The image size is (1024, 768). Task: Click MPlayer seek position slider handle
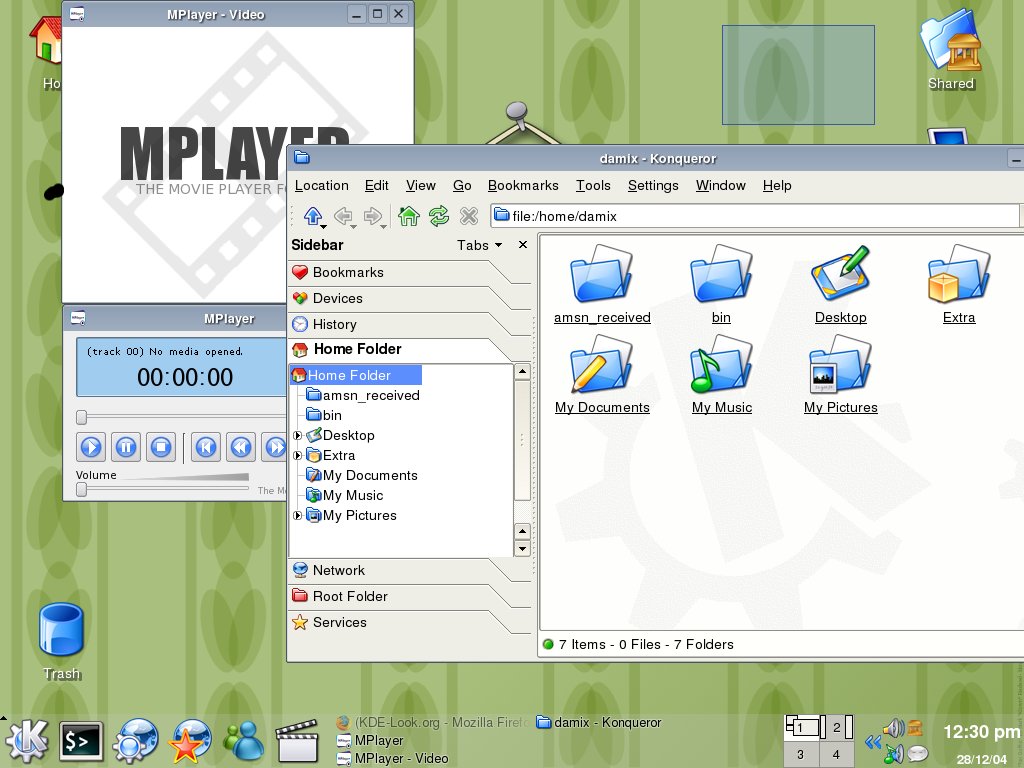tap(81, 417)
